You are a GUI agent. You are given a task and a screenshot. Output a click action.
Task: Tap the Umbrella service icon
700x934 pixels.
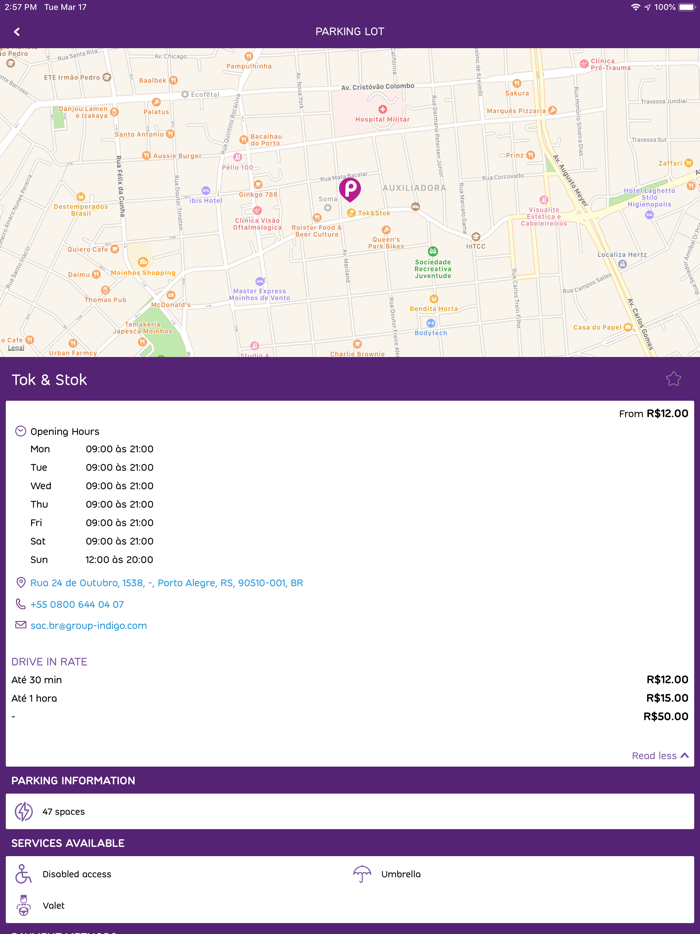(x=362, y=874)
